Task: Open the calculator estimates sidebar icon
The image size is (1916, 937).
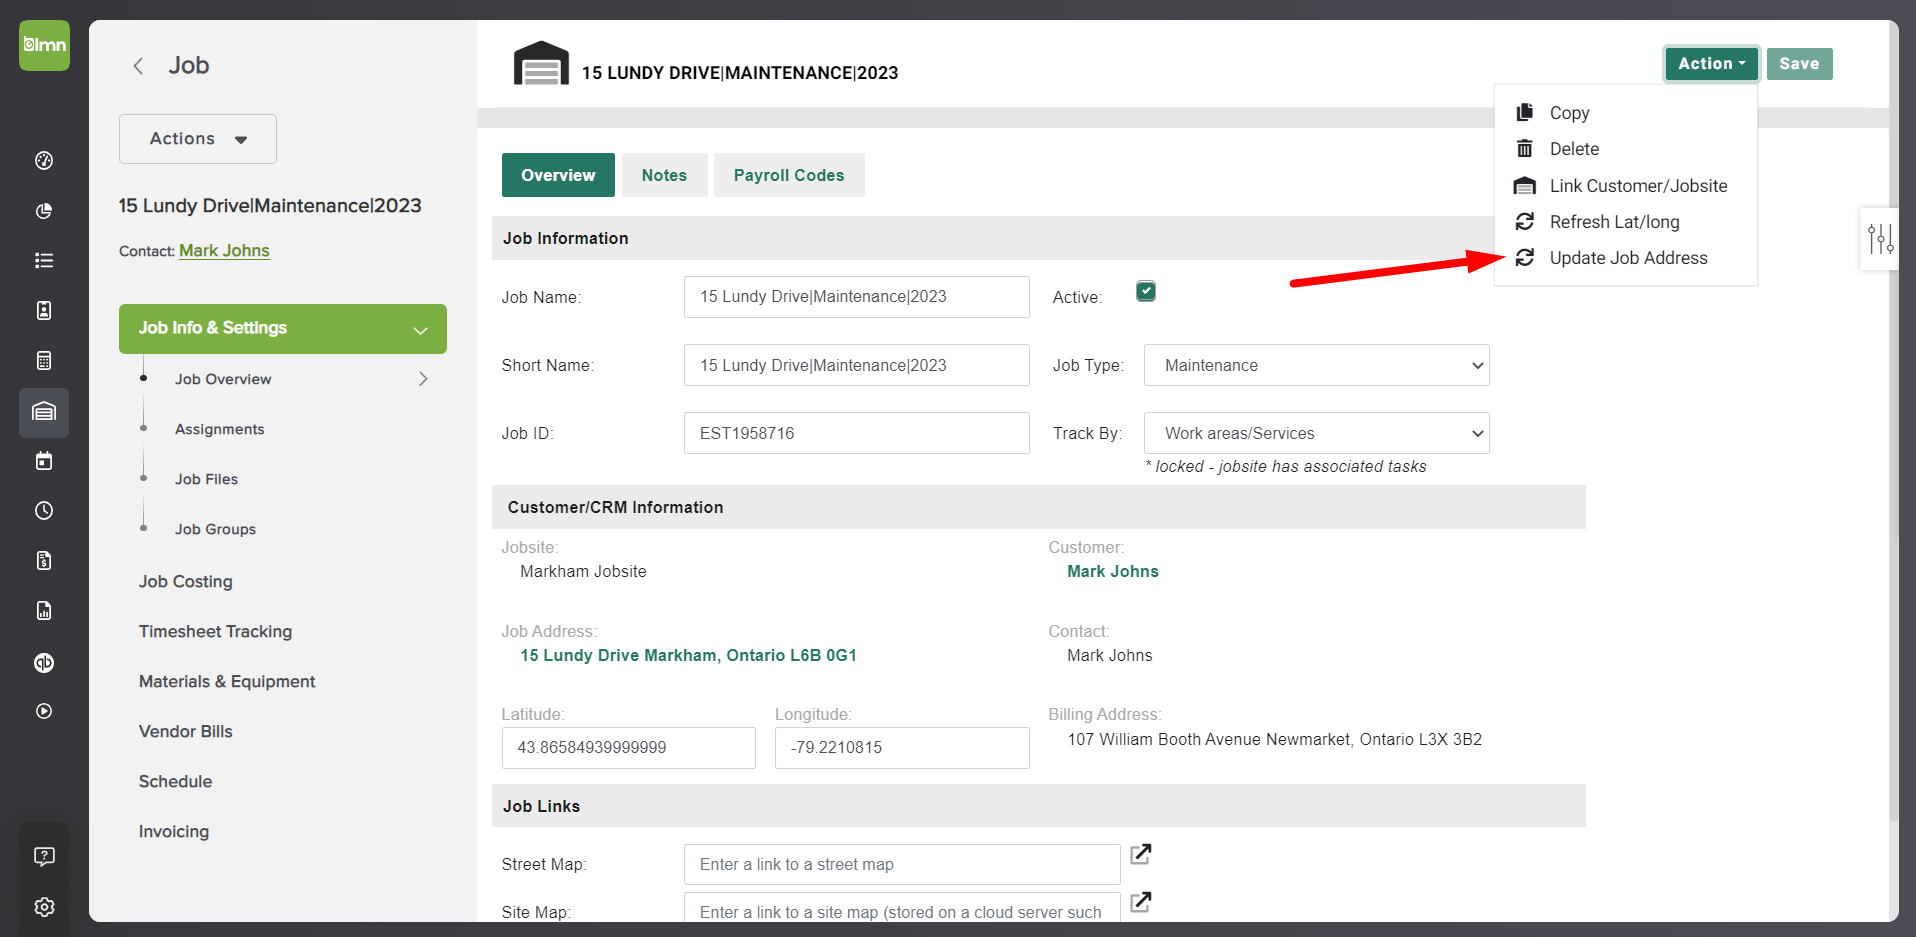Action: [x=44, y=361]
